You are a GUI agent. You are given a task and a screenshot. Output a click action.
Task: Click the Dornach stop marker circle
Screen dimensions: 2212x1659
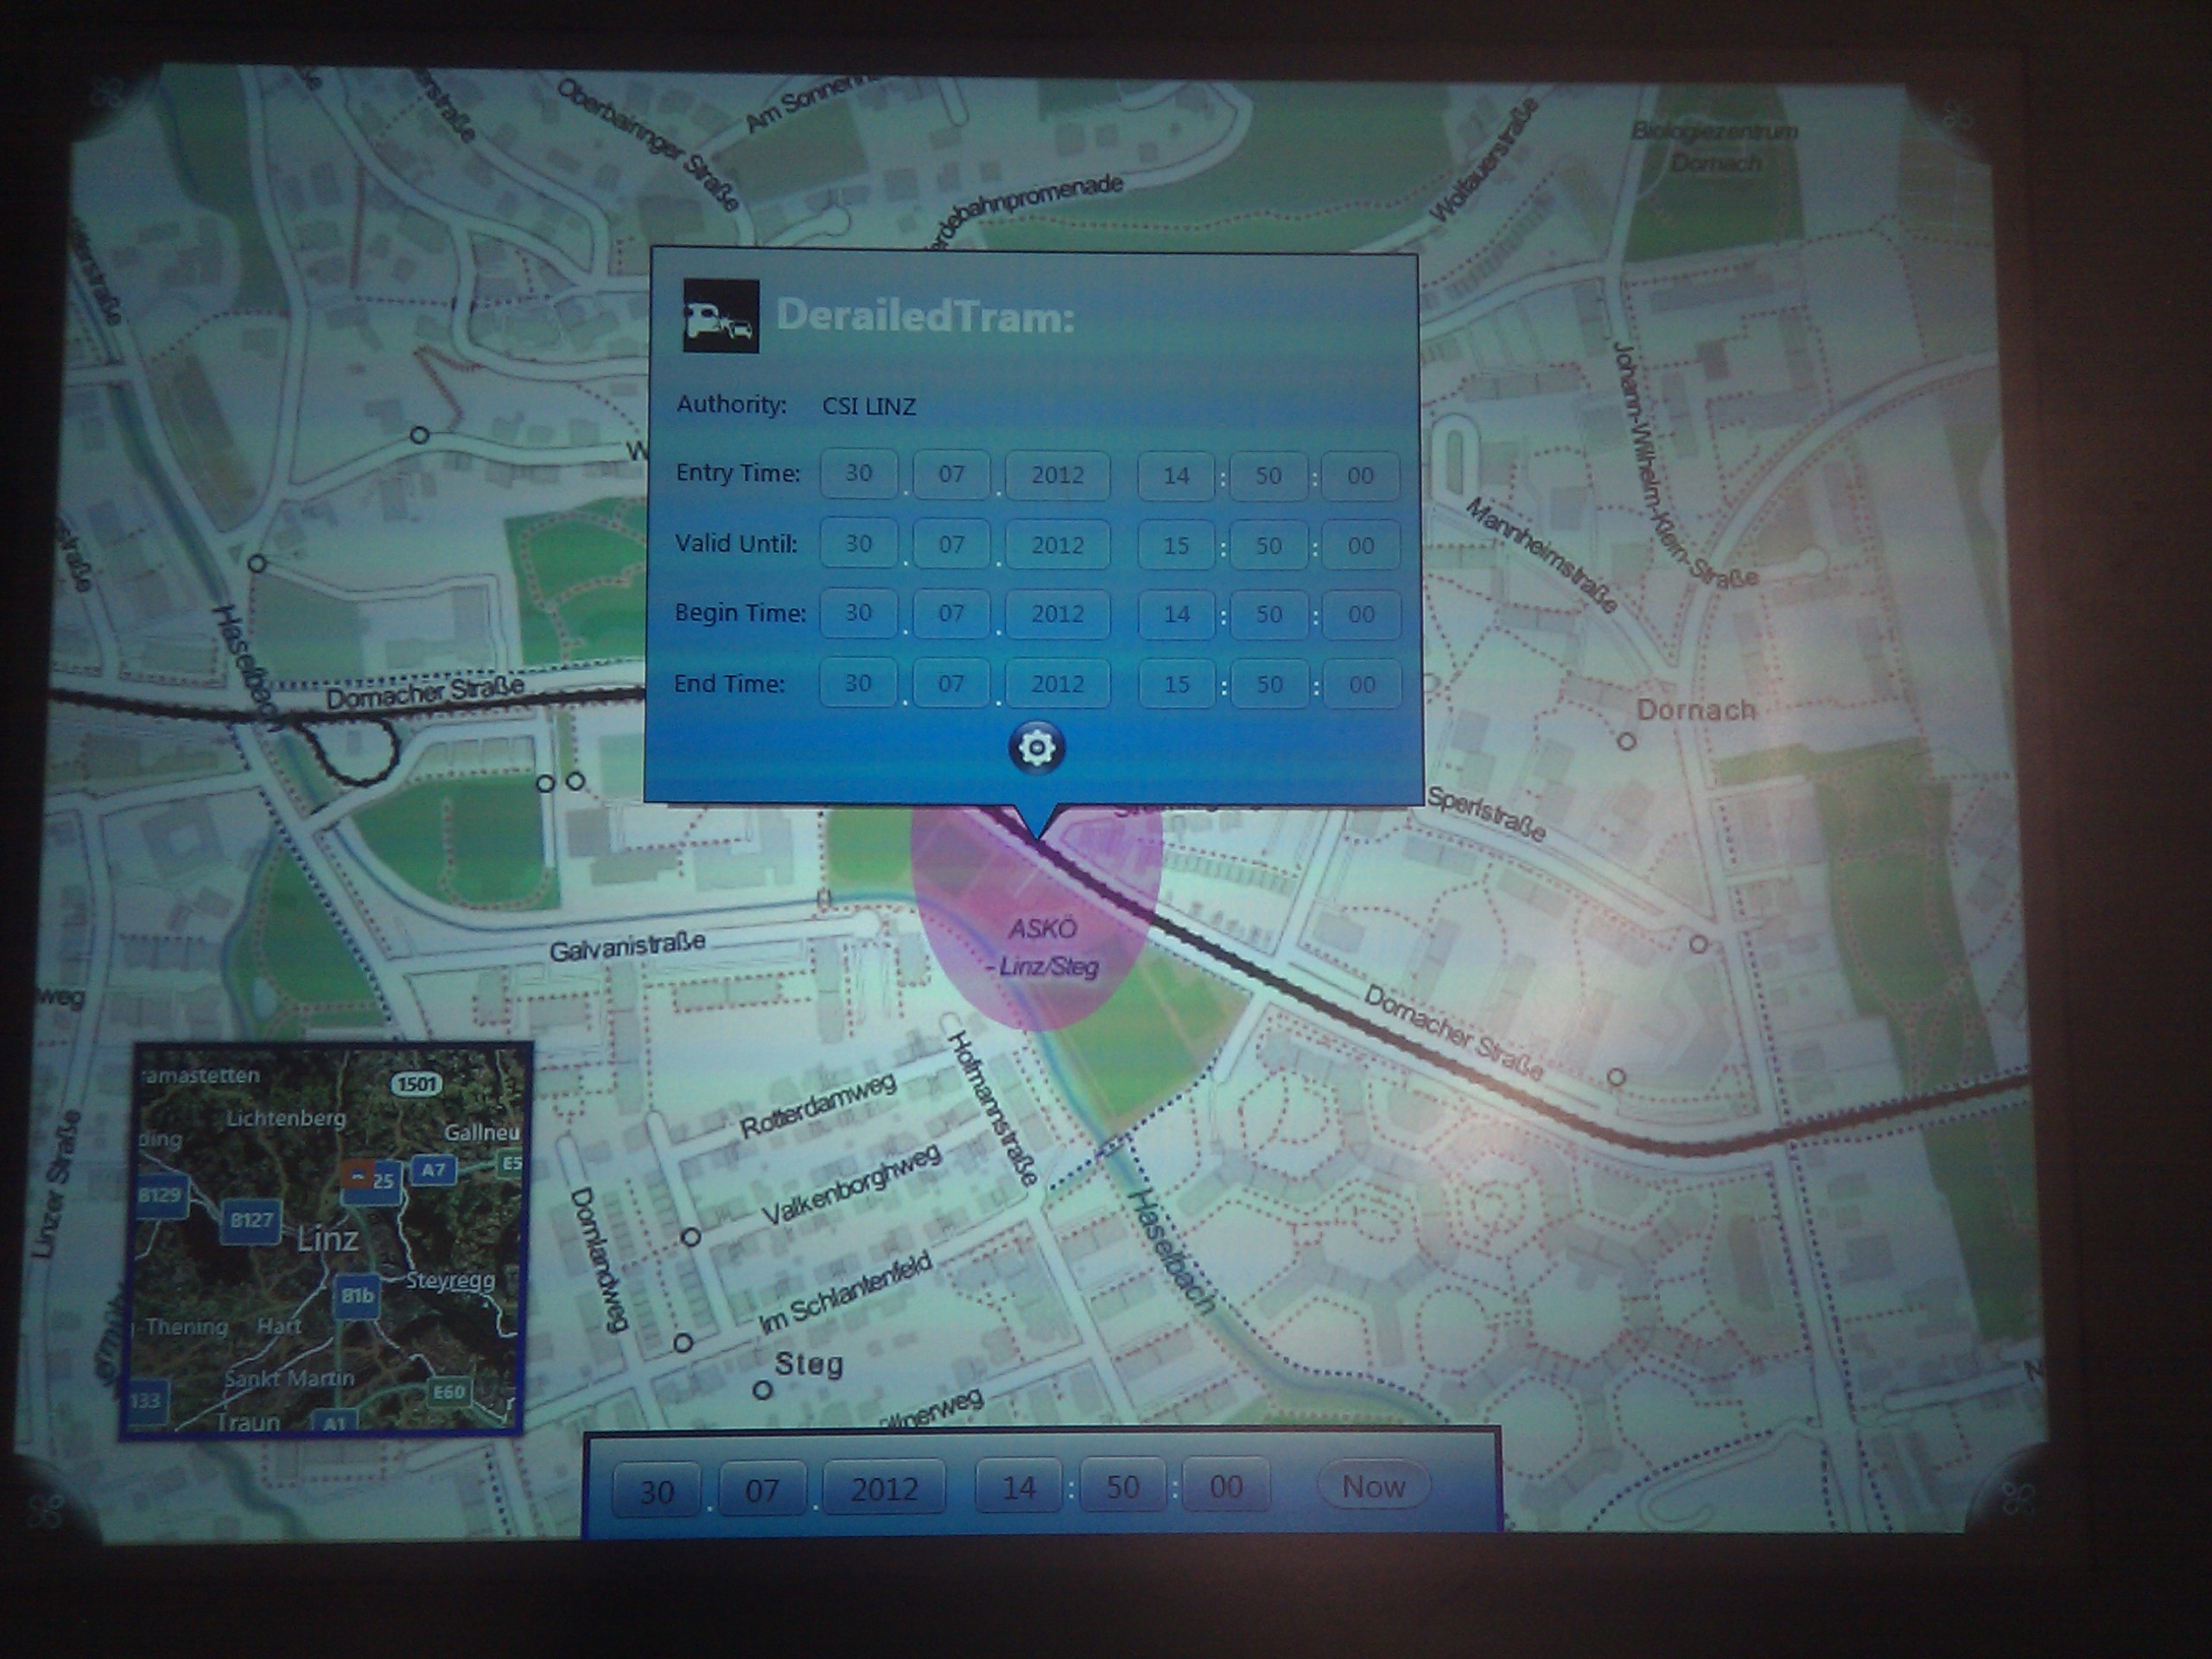pos(1626,741)
